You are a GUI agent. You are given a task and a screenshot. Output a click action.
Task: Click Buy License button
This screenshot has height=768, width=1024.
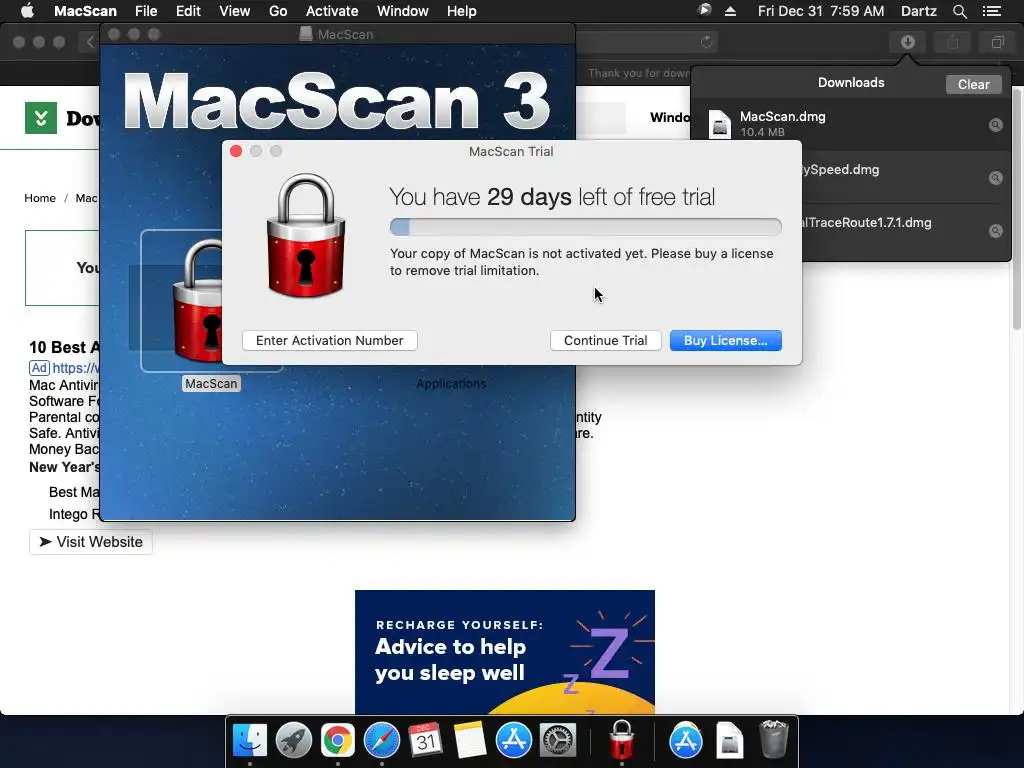point(726,340)
